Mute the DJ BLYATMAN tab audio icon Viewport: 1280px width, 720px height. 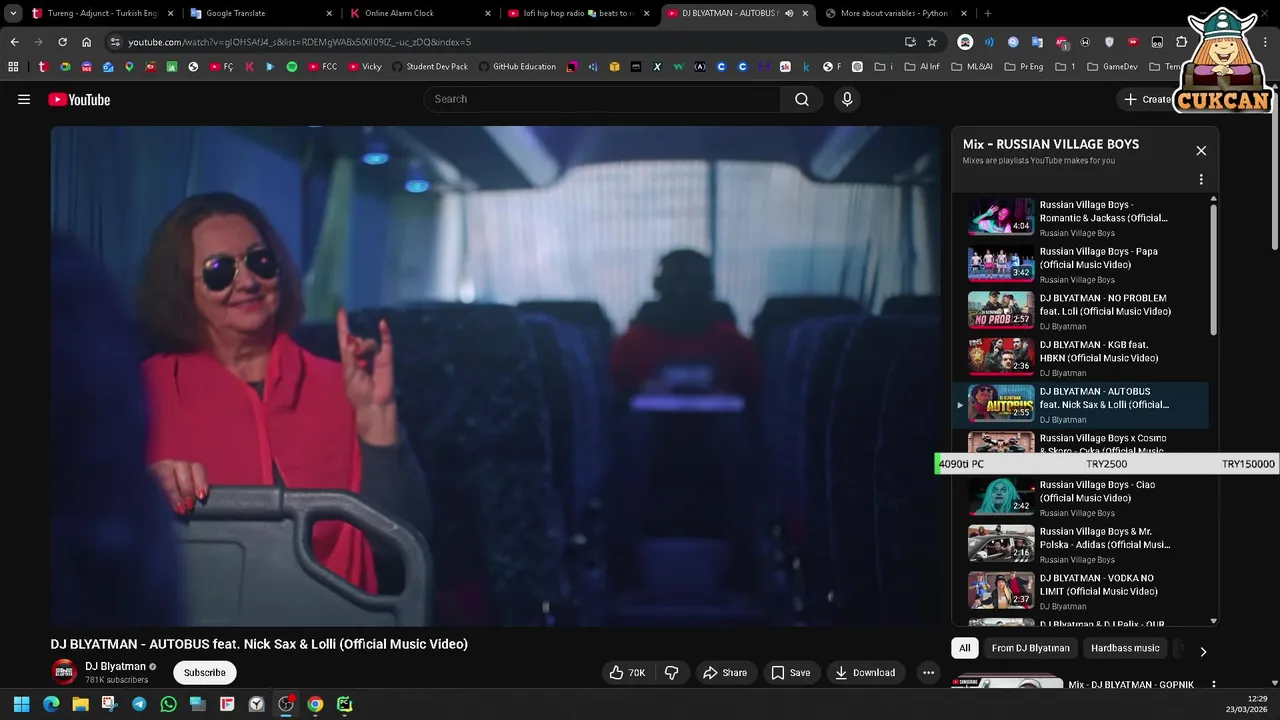790,13
